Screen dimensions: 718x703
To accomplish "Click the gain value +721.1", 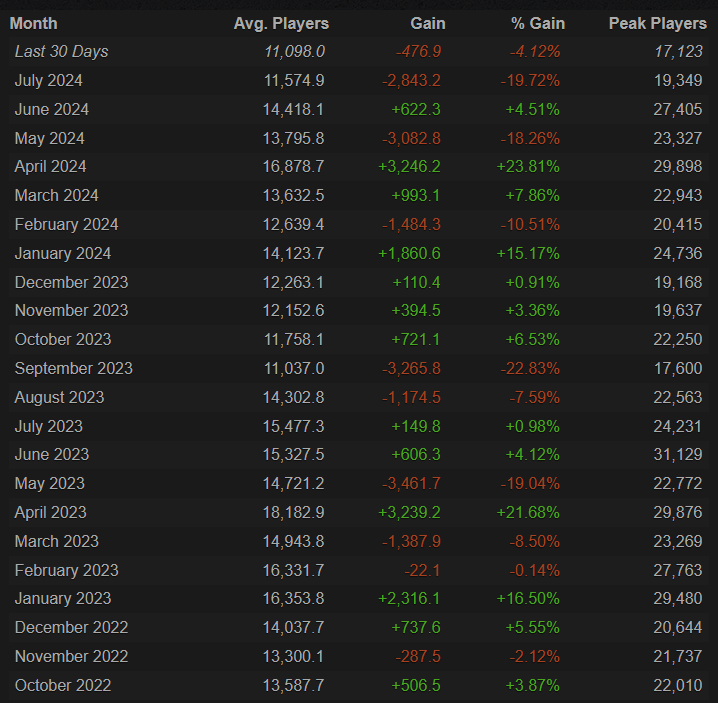I will pyautogui.click(x=416, y=339).
